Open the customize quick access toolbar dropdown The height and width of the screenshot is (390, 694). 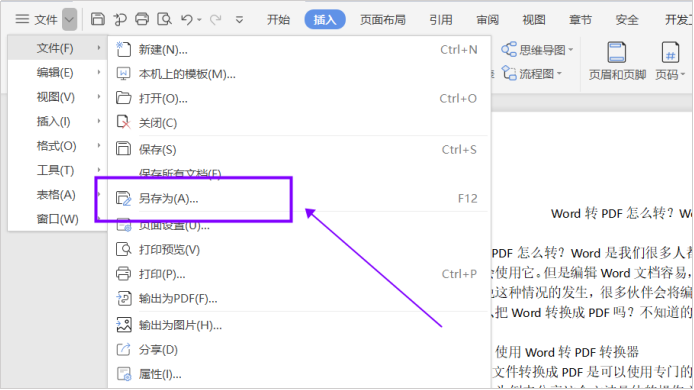[239, 19]
